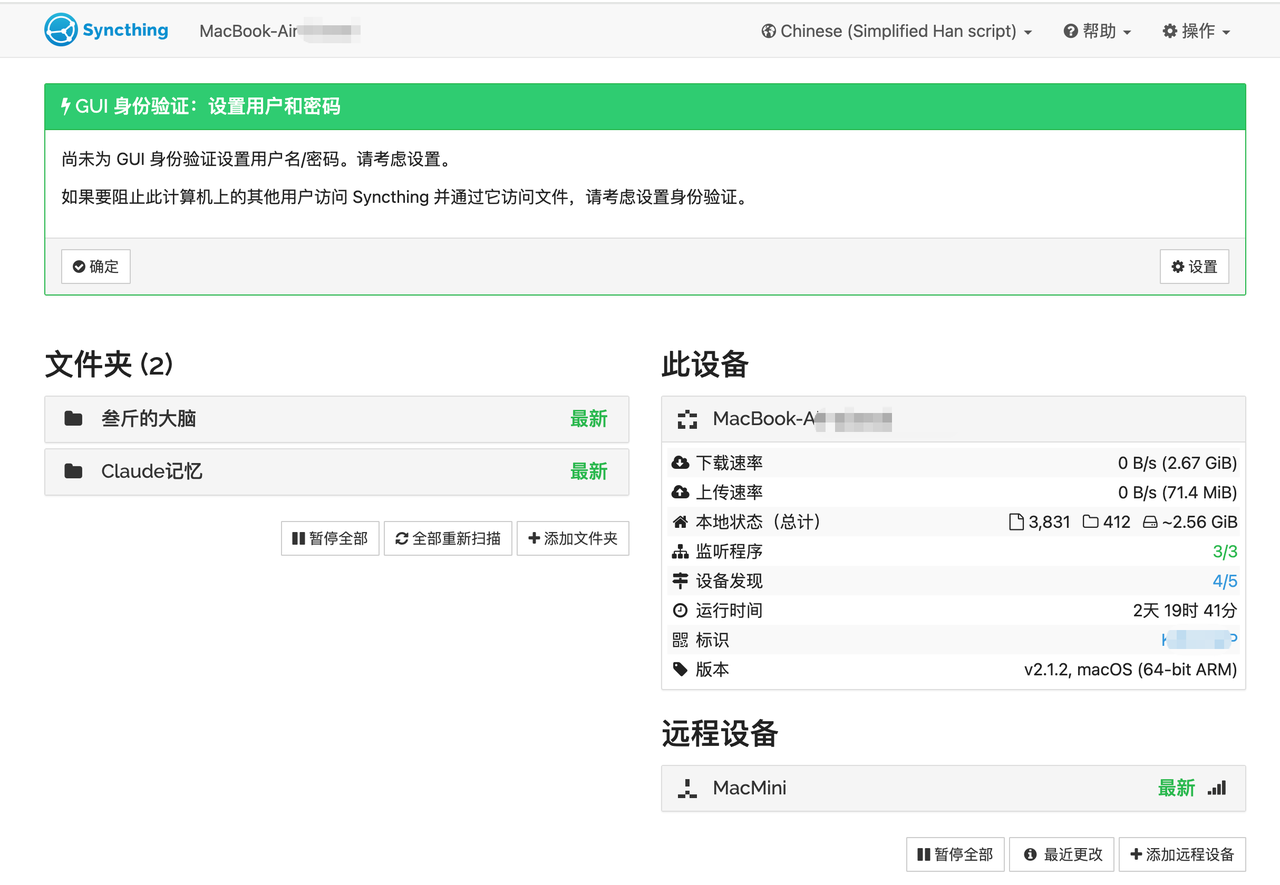This screenshot has width=1280, height=885.
Task: Collapse the MacBook-Air device panel header
Action: pyautogui.click(x=953, y=419)
